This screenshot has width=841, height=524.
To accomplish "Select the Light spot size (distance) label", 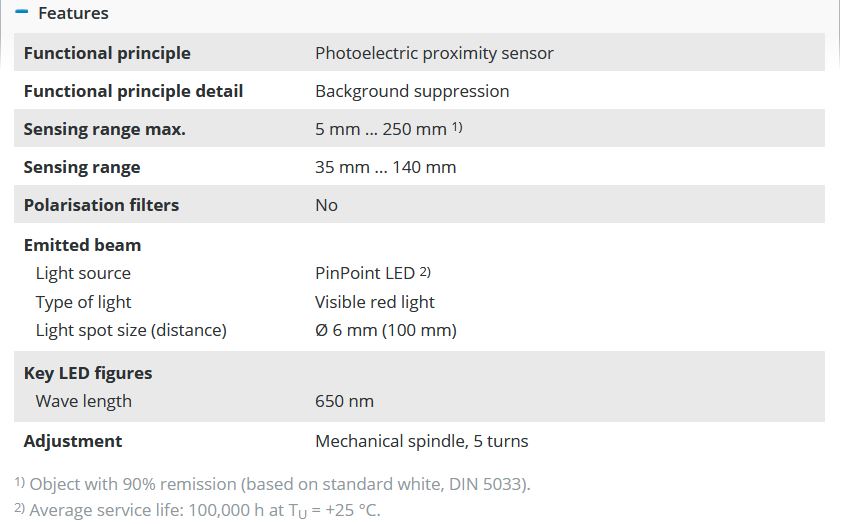I will [x=131, y=330].
